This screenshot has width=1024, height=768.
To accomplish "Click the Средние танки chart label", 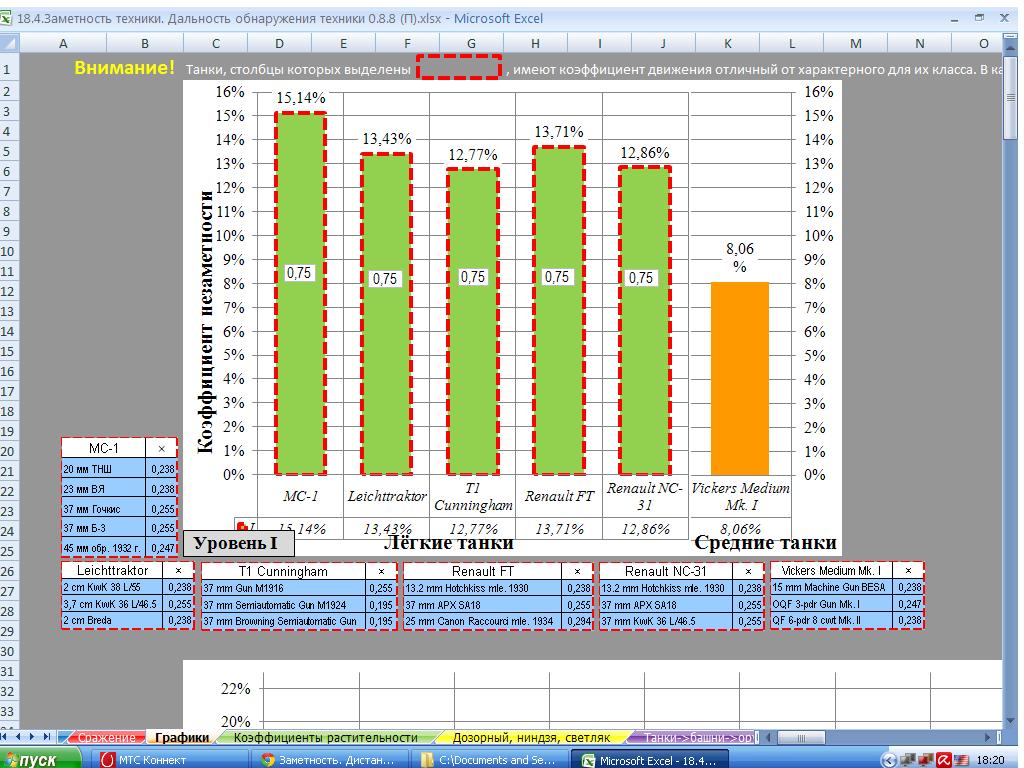I will tap(765, 542).
